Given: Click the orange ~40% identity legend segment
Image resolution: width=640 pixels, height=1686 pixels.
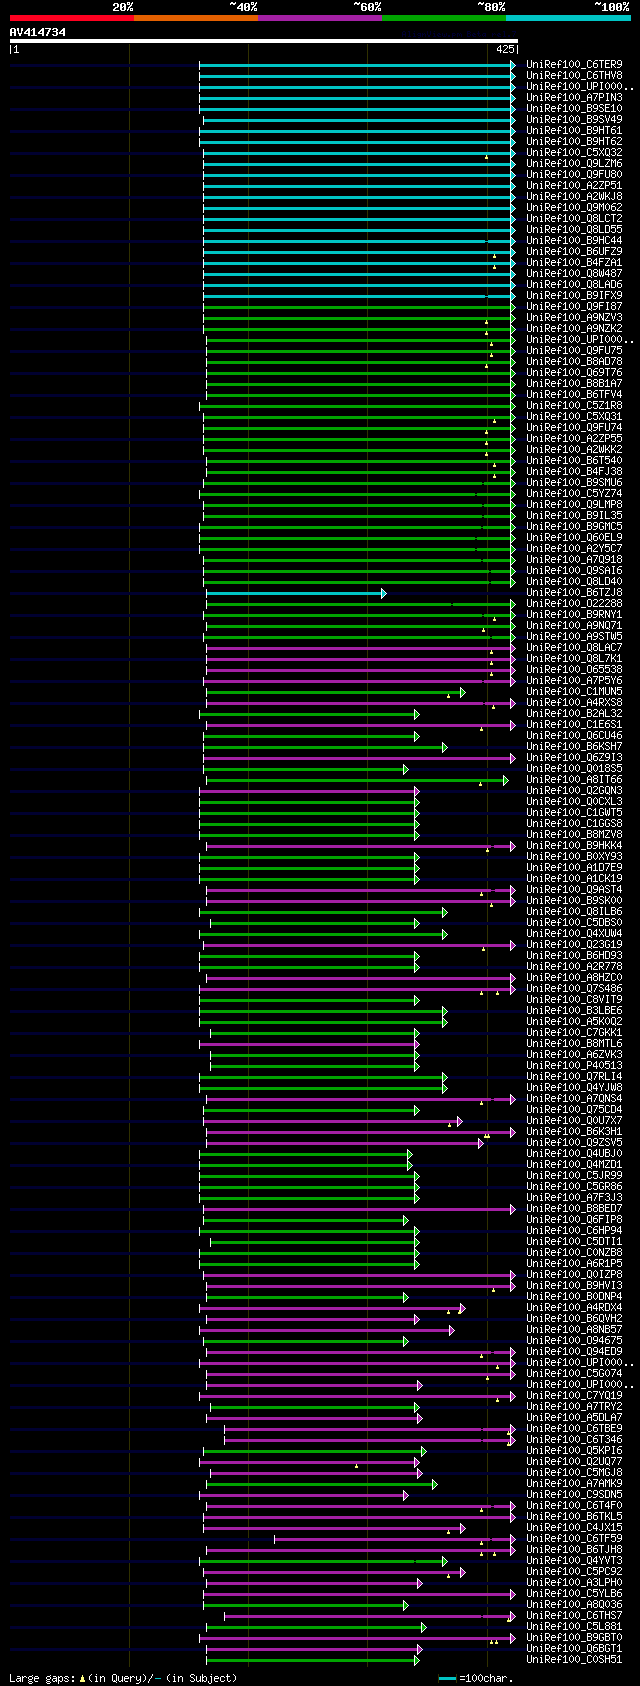Looking at the screenshot, I should pyautogui.click(x=196, y=17).
